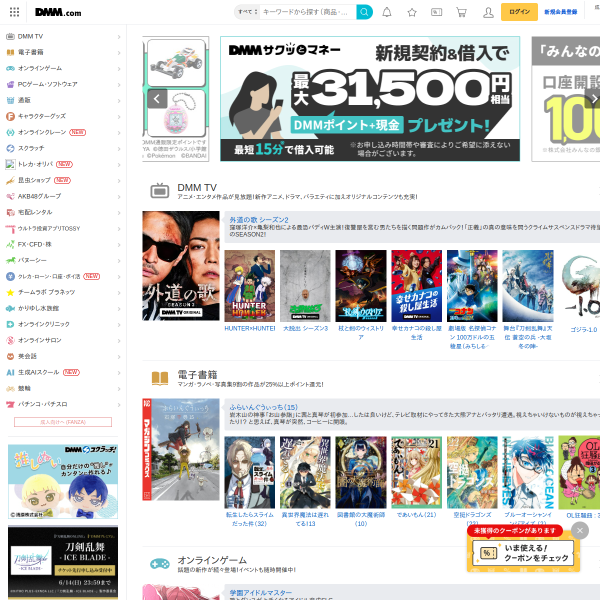Screen dimensions: 600x600
Task: Open the 劇場版 名探偵コナン poster thumbnail
Action: 472,286
